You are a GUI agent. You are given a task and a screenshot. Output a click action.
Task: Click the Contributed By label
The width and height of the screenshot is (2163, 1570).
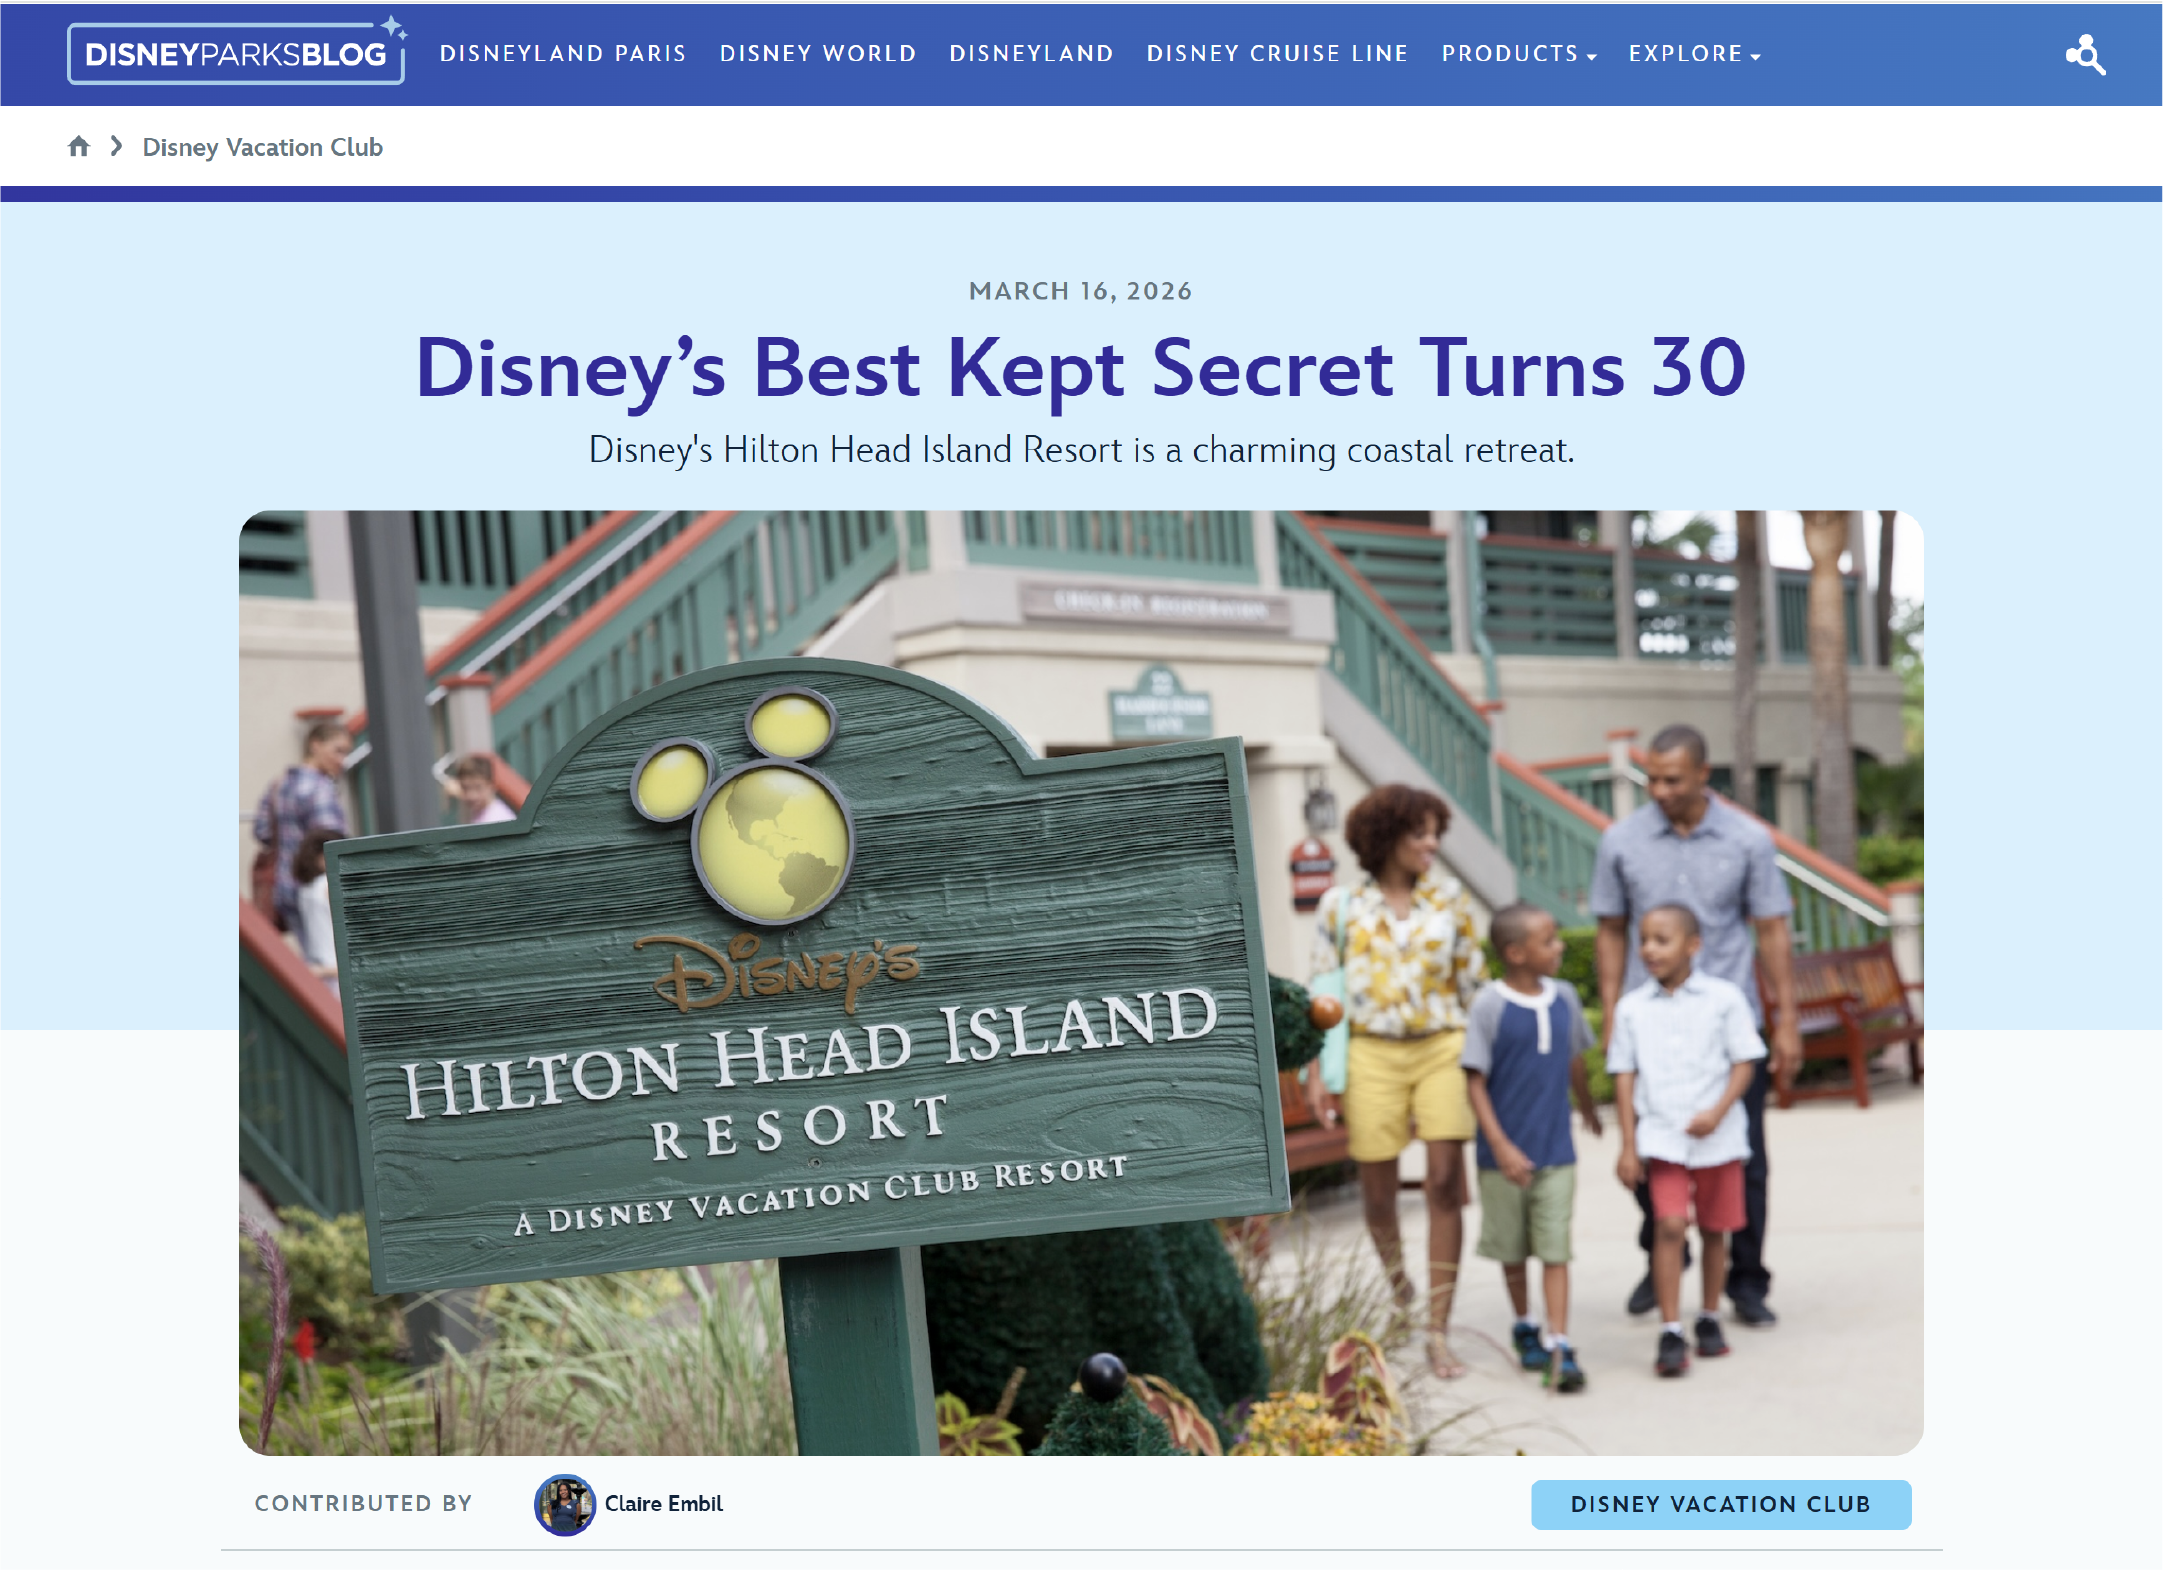coord(363,1504)
